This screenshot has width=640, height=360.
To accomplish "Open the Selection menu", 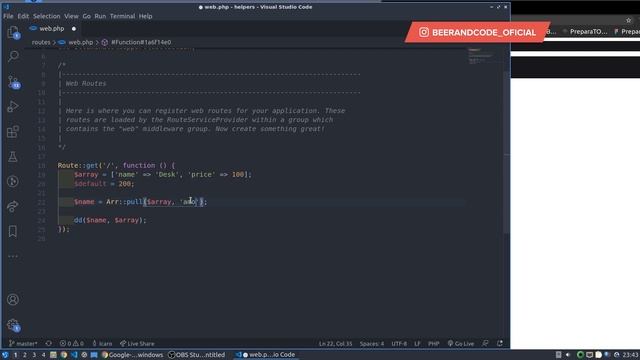I will pos(47,16).
